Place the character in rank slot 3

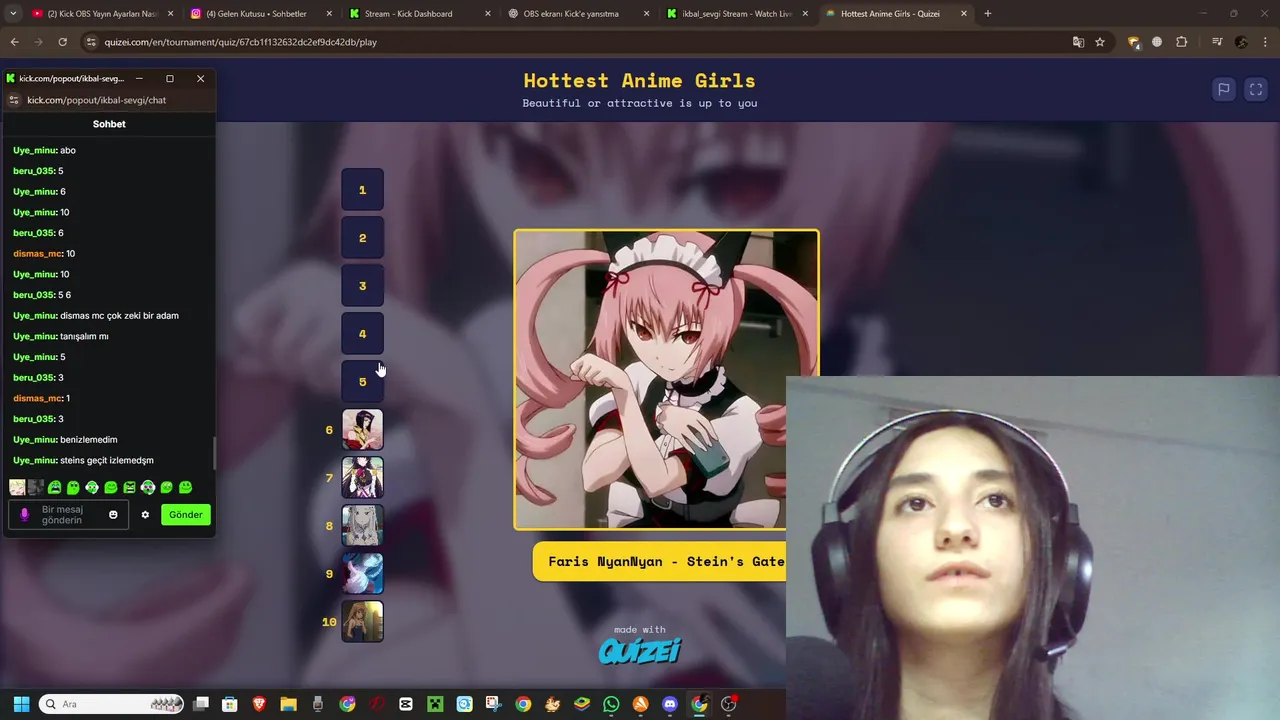point(362,286)
